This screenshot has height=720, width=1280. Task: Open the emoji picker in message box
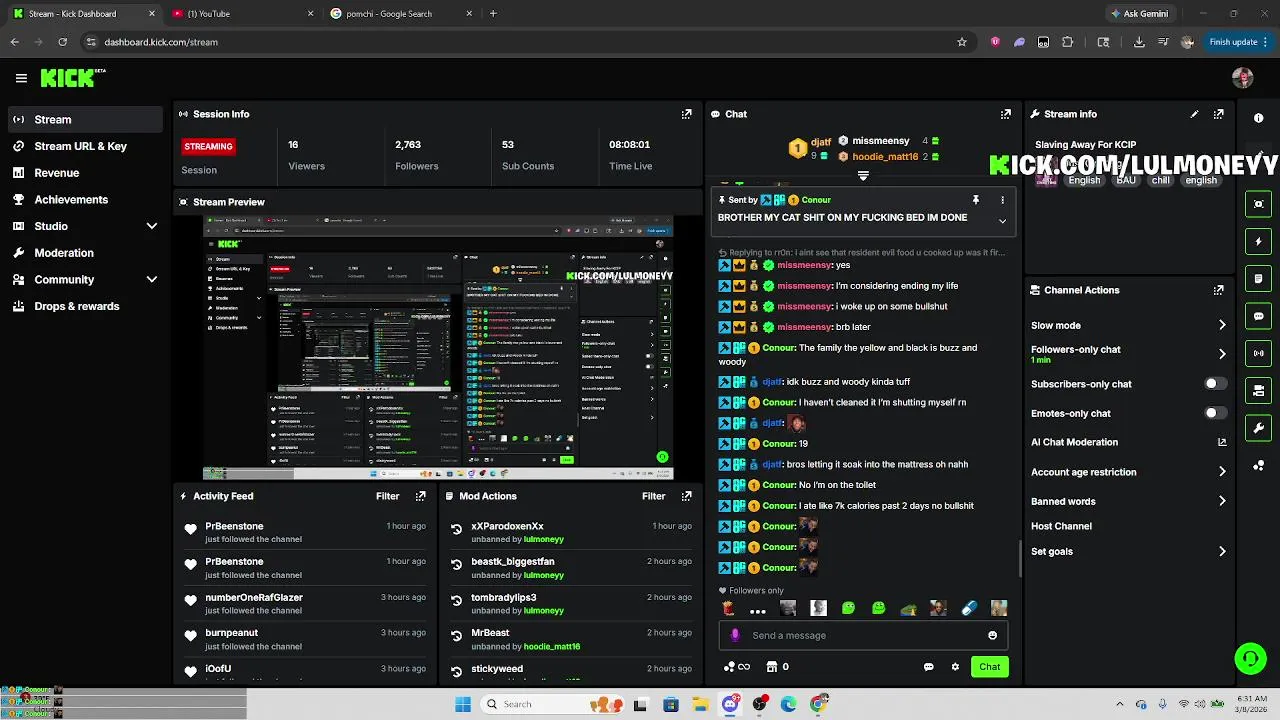tap(992, 635)
